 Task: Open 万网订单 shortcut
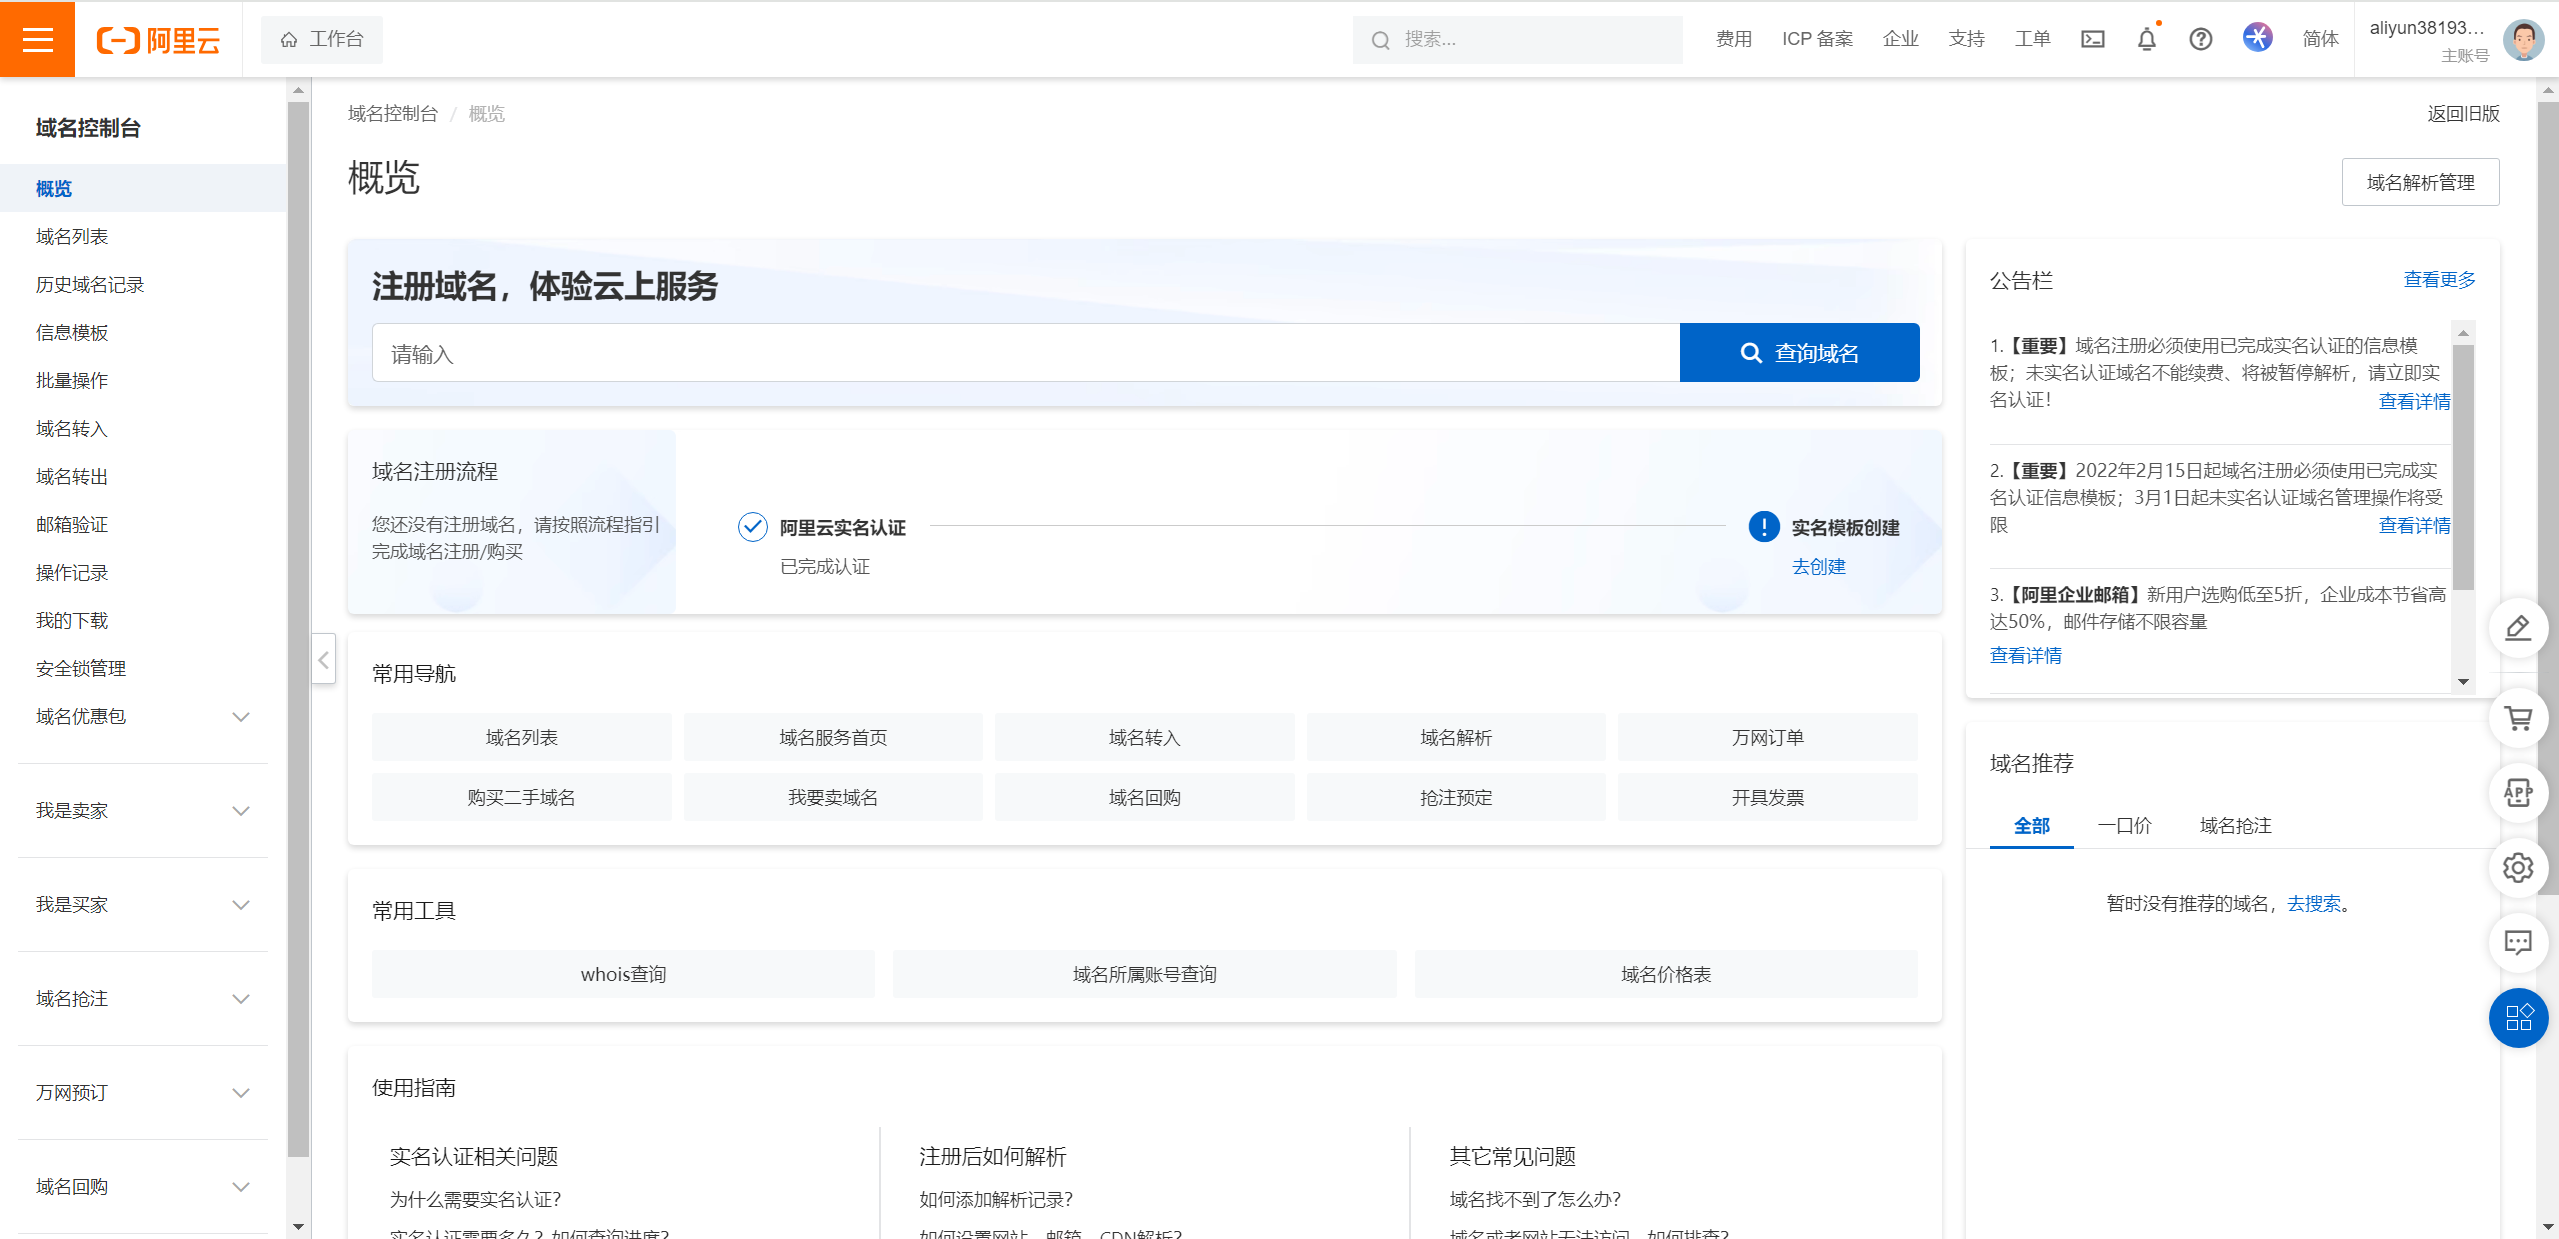tap(1767, 738)
